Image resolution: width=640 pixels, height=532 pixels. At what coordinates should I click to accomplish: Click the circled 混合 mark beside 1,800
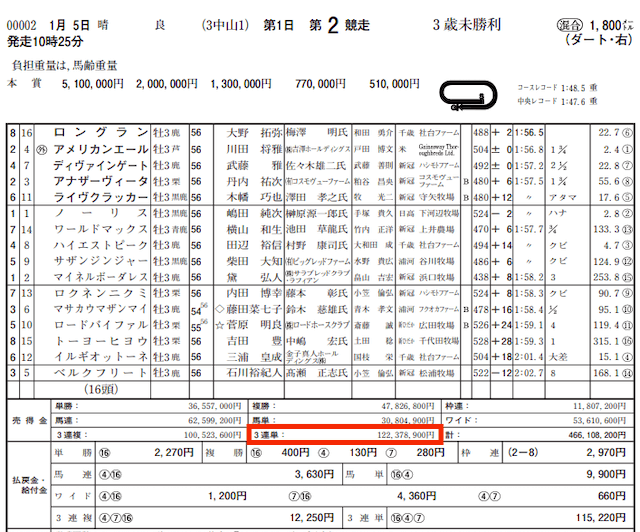click(570, 25)
